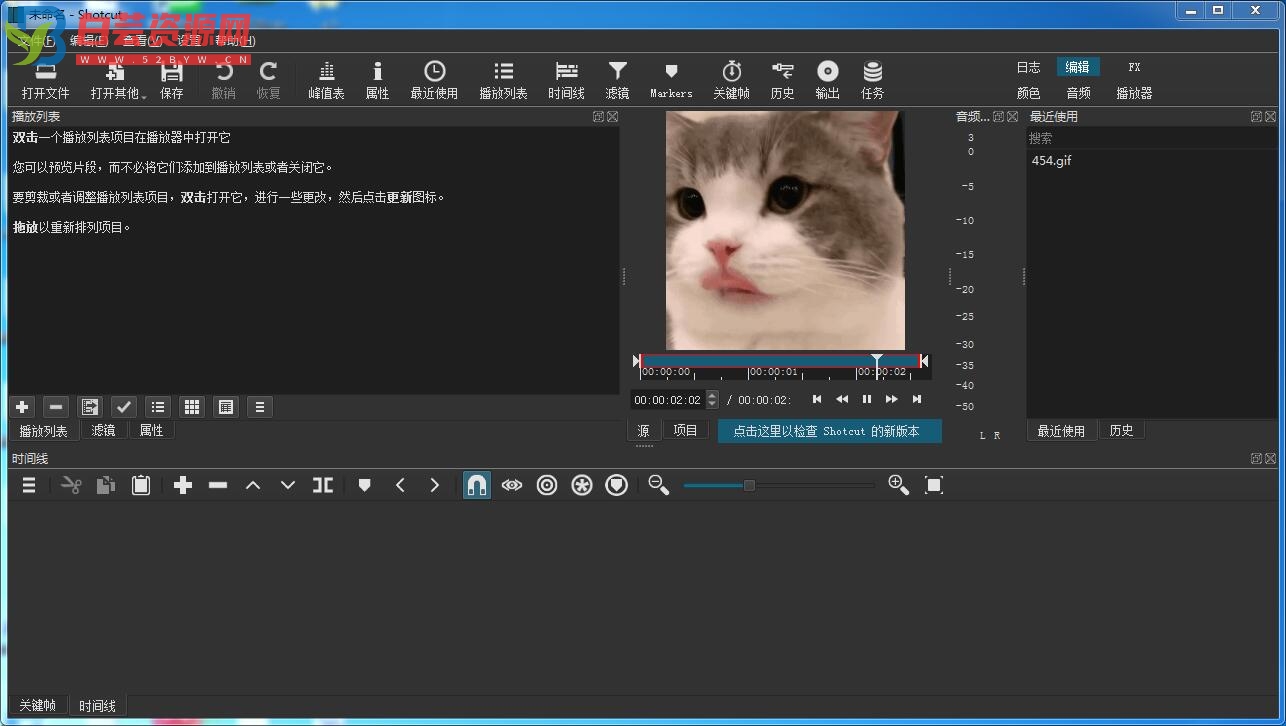Screen dimensions: 1286x726
Task: Append to track with timeline plus icon
Action: point(183,485)
